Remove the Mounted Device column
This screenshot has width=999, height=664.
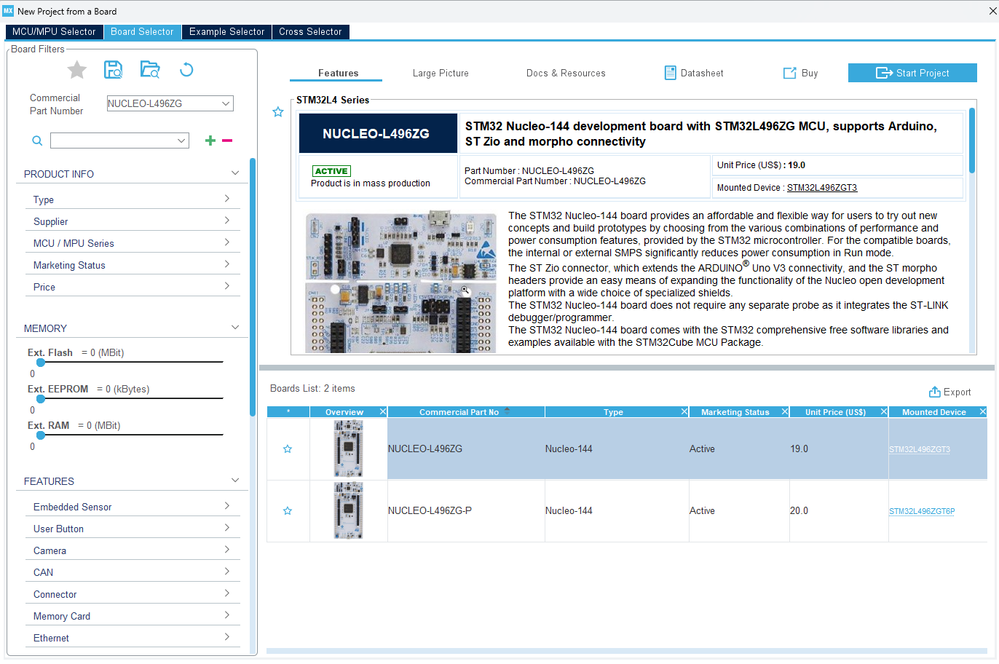click(982, 412)
